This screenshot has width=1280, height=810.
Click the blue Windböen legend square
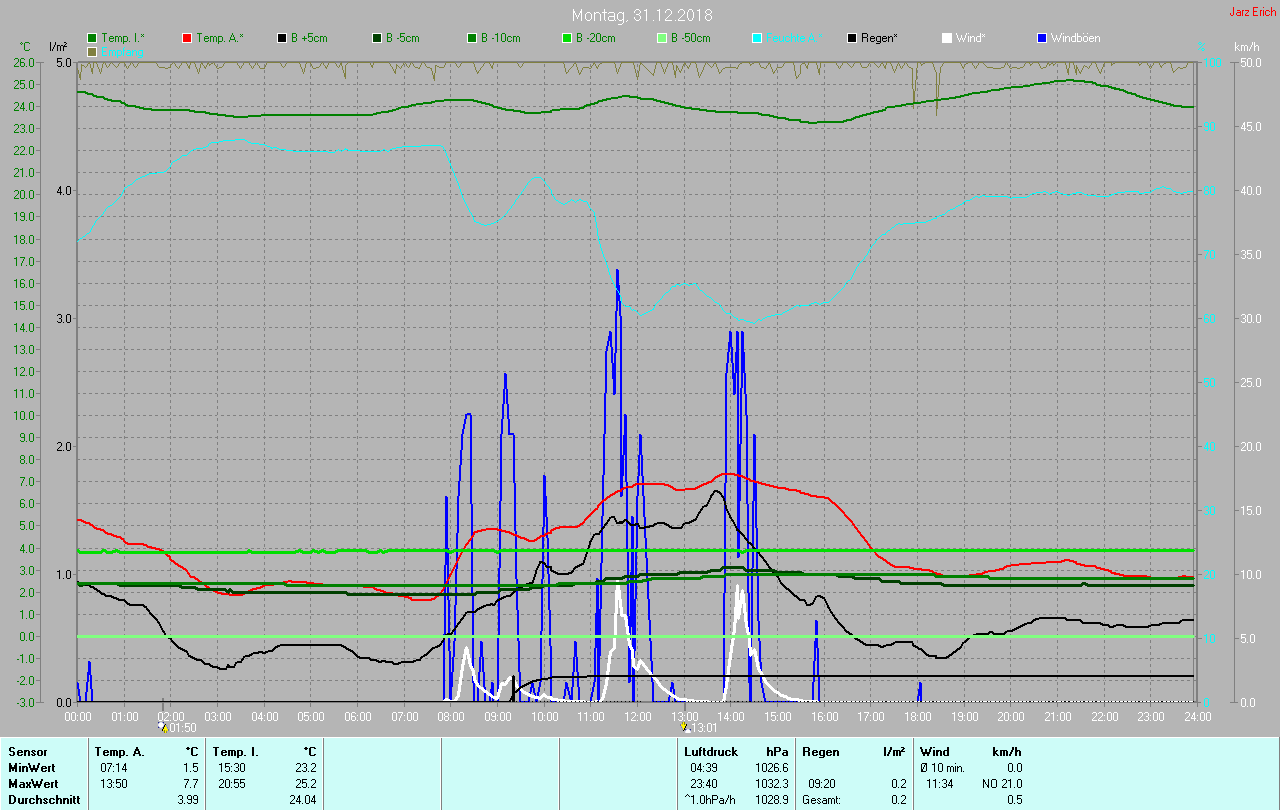click(x=1042, y=38)
